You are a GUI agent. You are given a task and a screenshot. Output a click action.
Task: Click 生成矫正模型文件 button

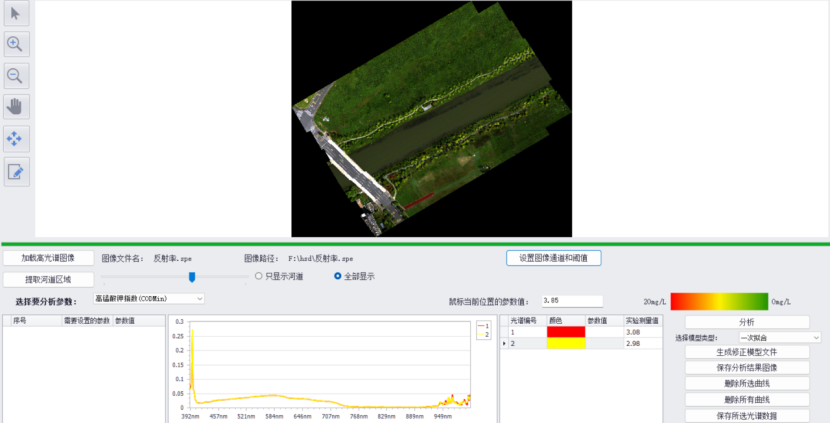click(x=746, y=352)
